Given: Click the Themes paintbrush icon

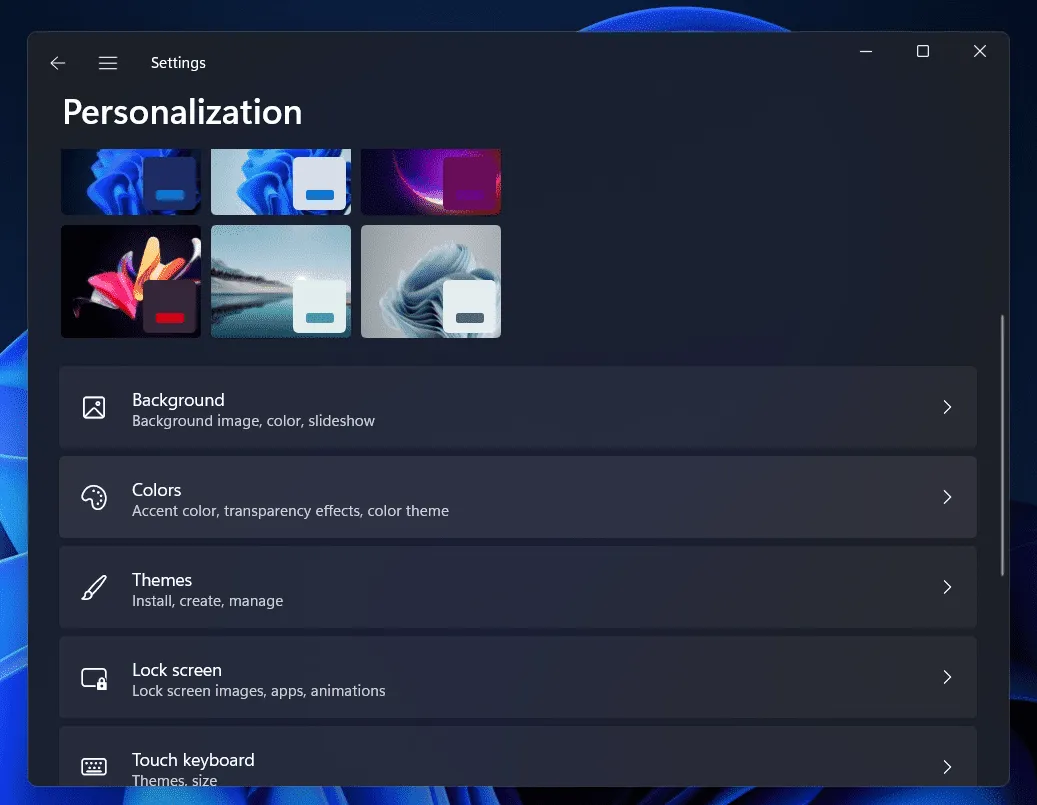Looking at the screenshot, I should coord(94,587).
